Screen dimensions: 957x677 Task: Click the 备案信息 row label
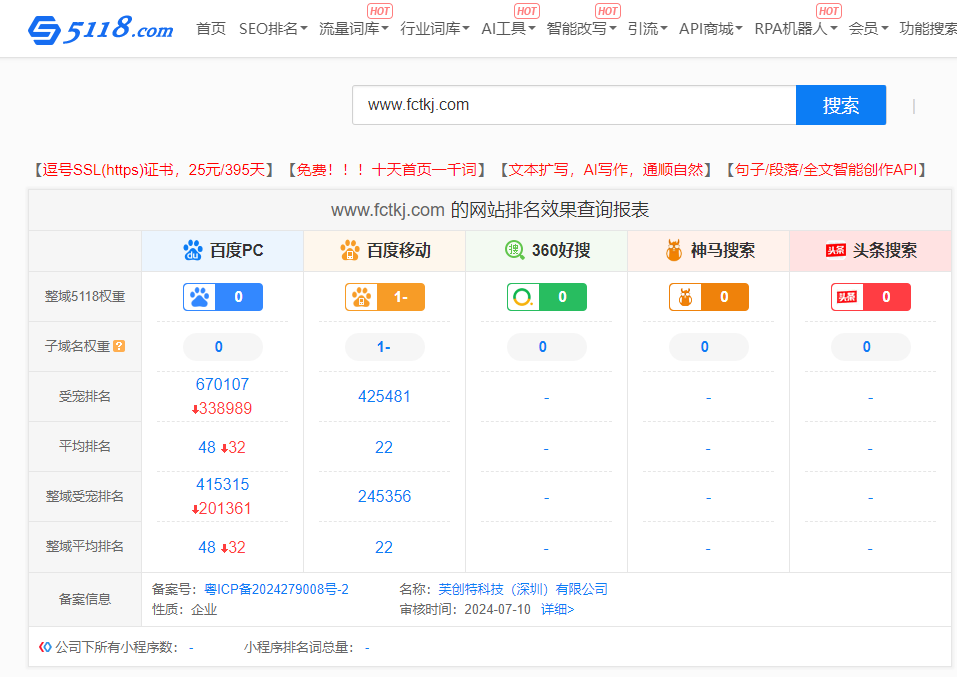[x=85, y=599]
